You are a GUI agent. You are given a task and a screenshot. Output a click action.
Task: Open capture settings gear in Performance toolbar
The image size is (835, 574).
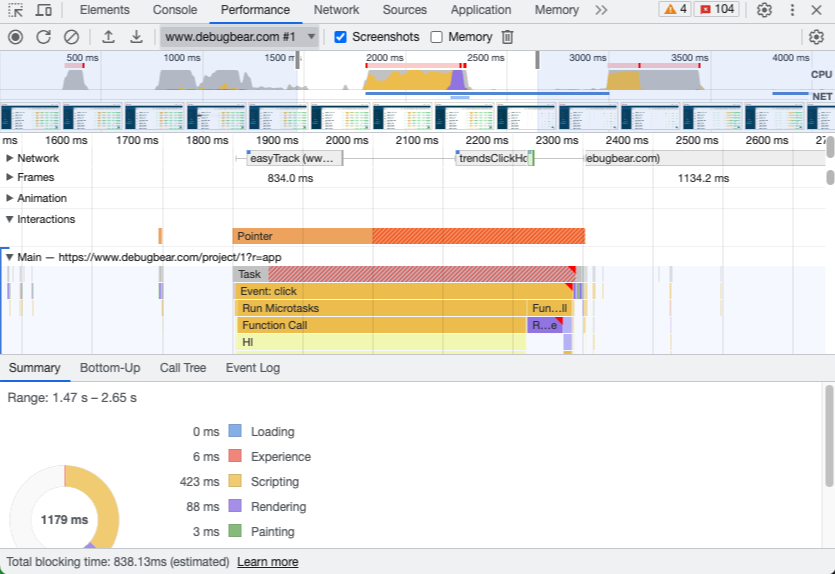(x=816, y=37)
